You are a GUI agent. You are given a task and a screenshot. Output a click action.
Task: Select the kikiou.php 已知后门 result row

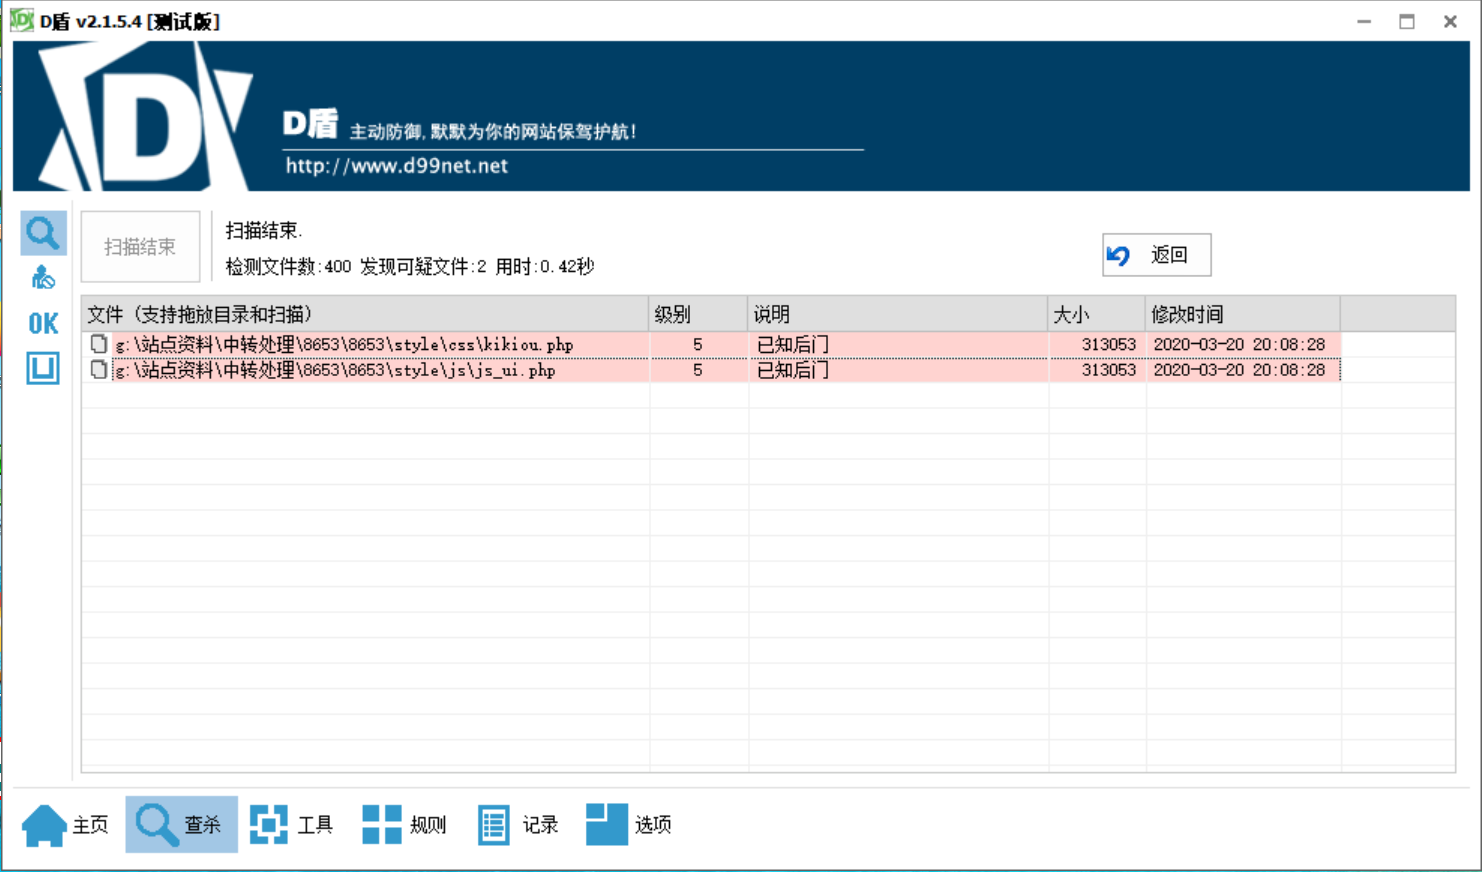tap(793, 344)
